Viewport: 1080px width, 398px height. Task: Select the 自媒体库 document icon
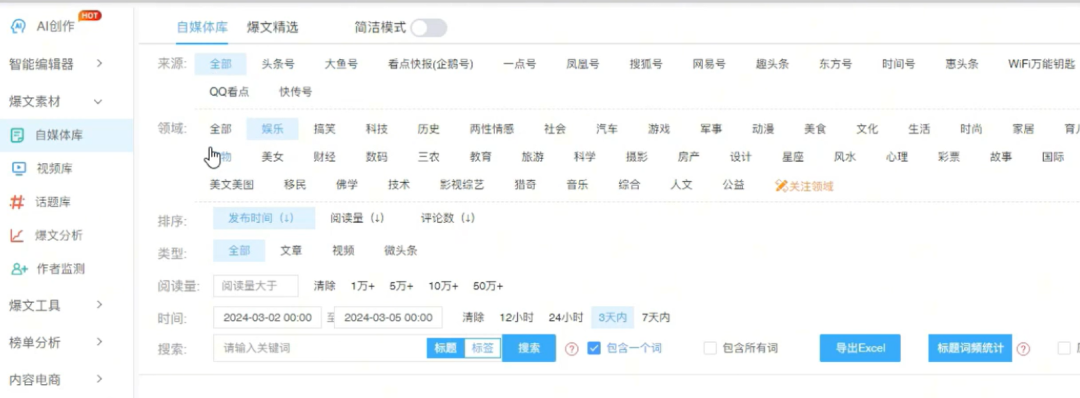(x=18, y=135)
